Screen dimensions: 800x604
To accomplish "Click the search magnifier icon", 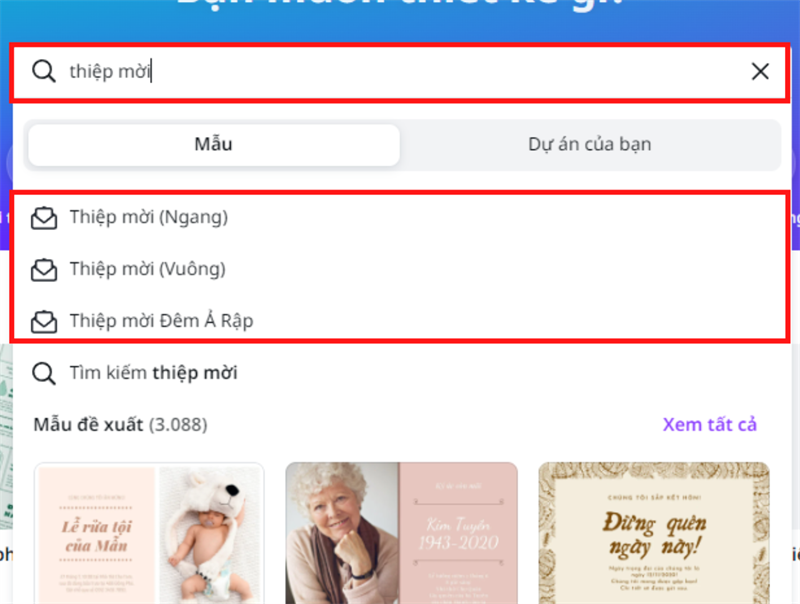I will coord(44,71).
